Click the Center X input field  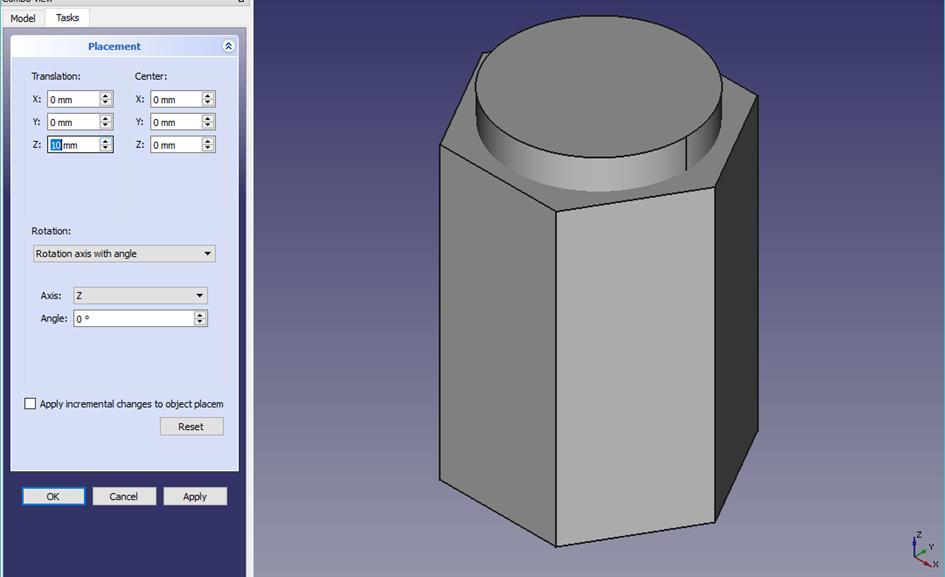click(x=176, y=99)
